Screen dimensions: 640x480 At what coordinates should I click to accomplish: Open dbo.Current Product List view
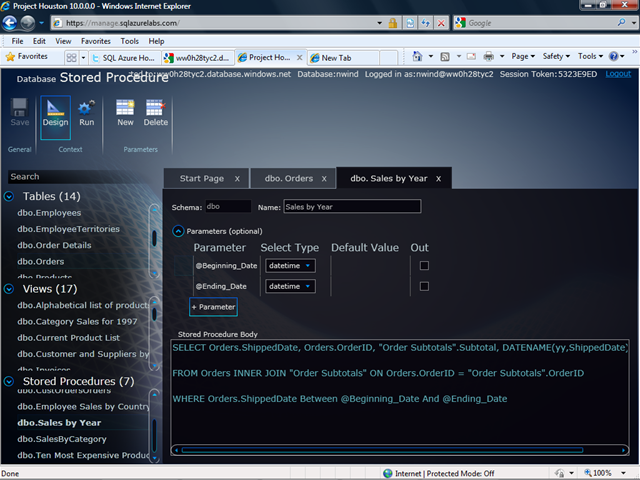pyautogui.click(x=68, y=338)
